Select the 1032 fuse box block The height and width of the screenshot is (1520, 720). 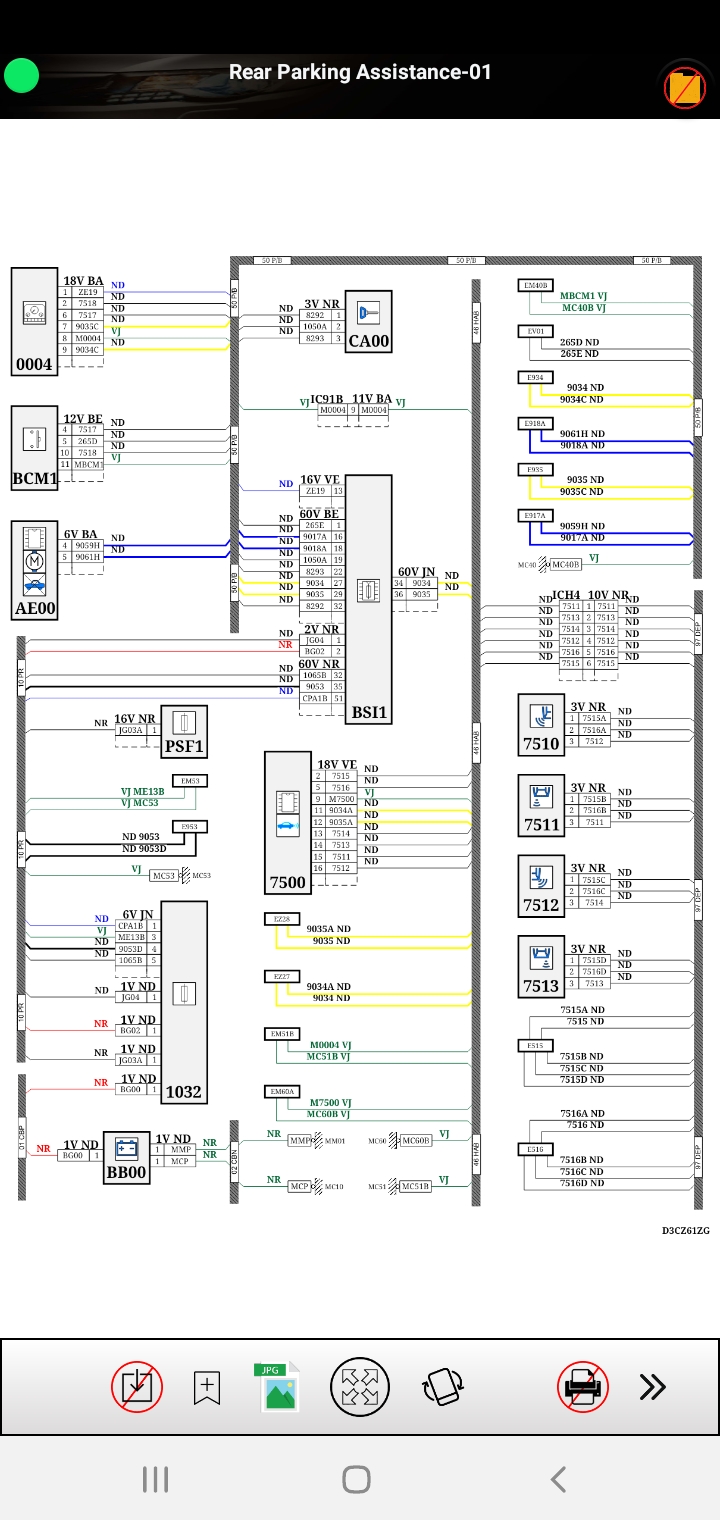click(184, 1002)
